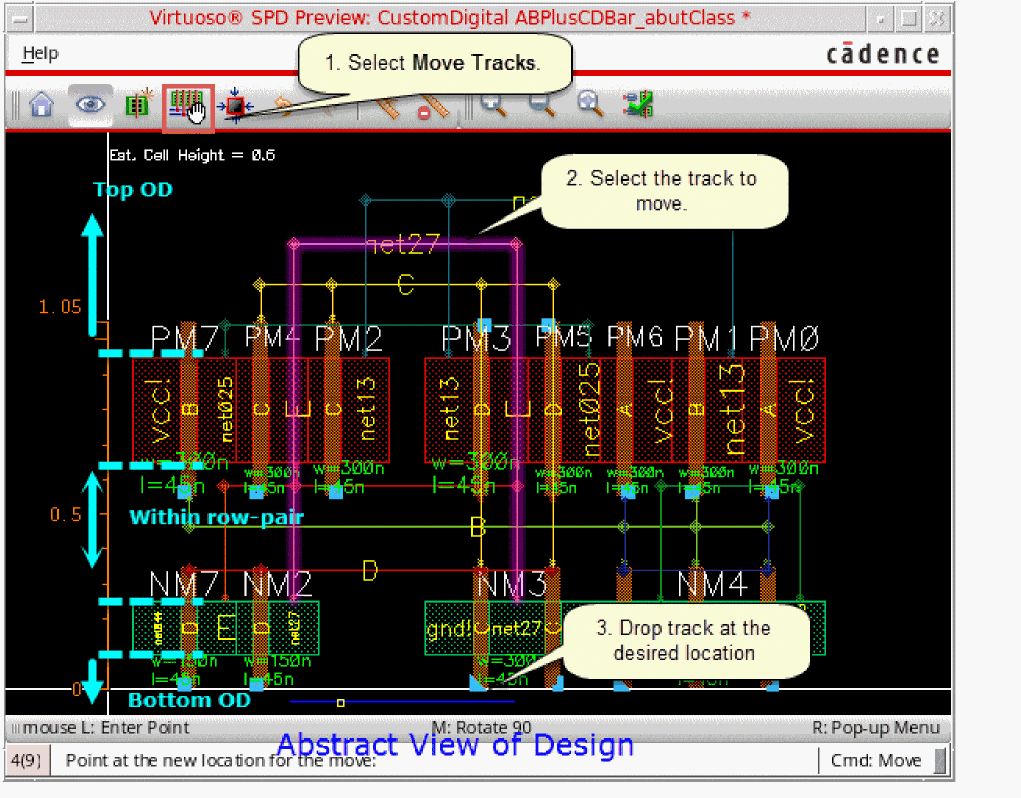Viewport: 1021px width, 798px height.
Task: Click the ruler icon with red minus
Action: [x=434, y=108]
